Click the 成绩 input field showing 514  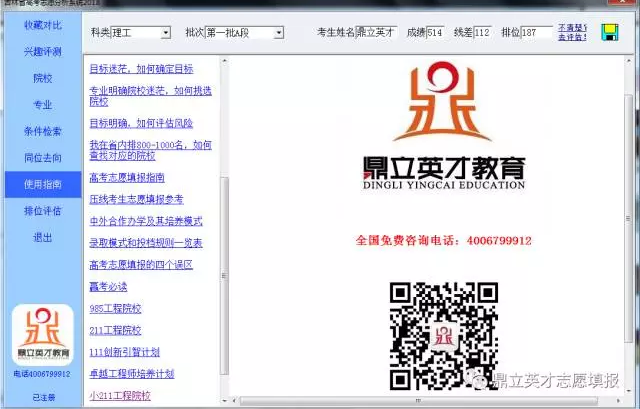click(435, 33)
